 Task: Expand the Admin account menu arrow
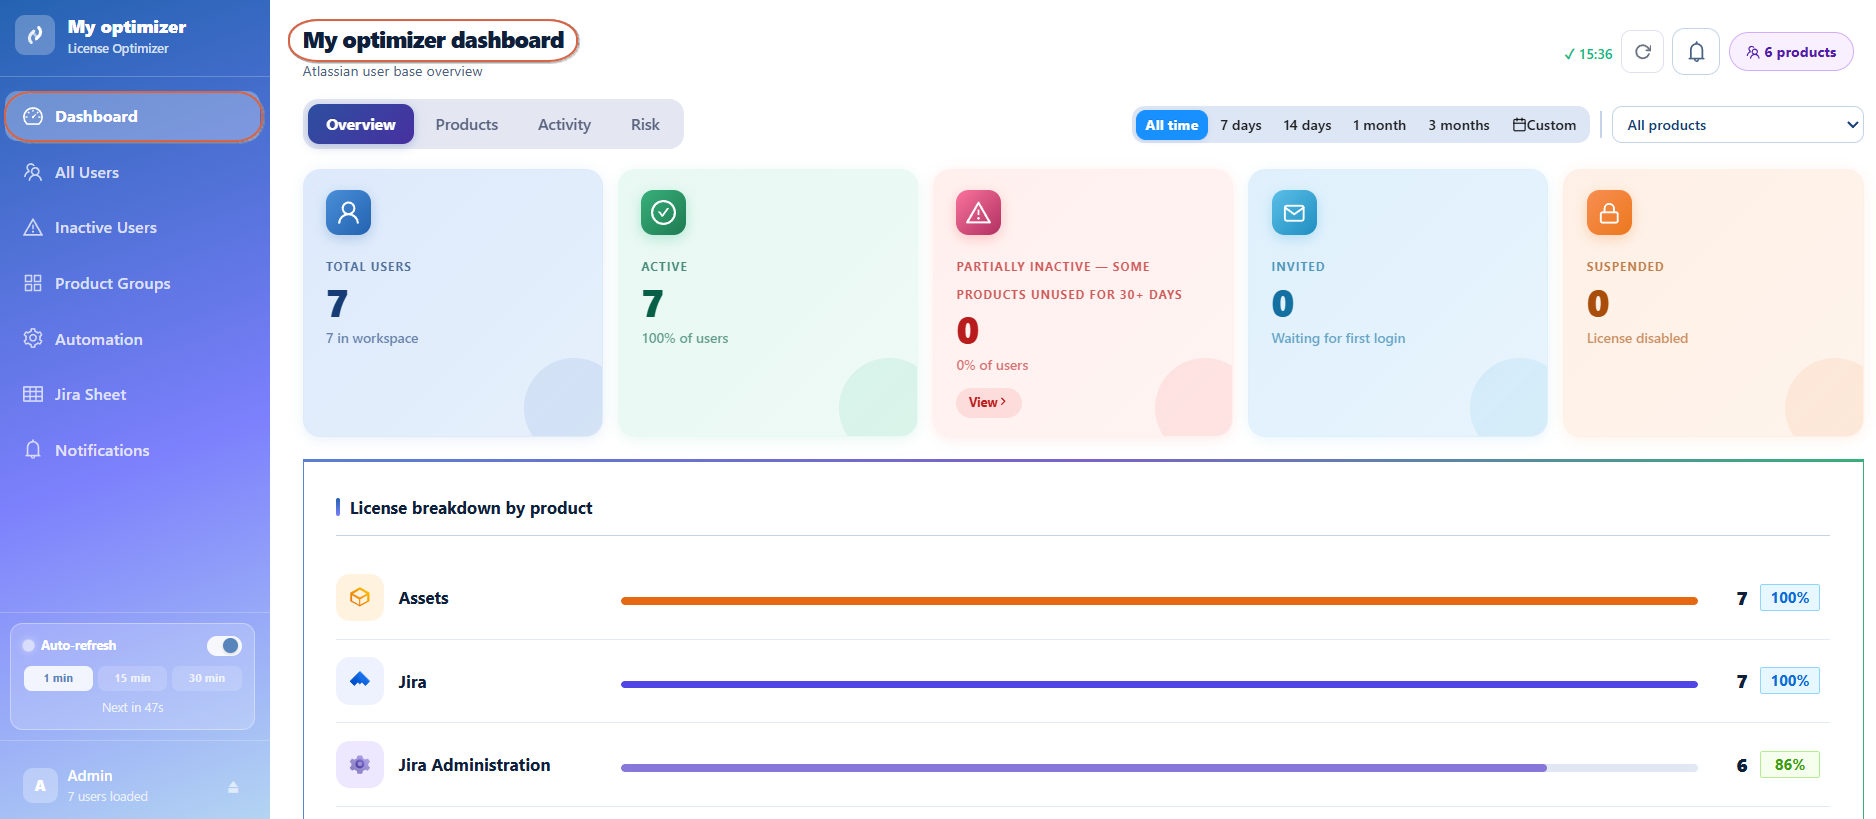pyautogui.click(x=233, y=787)
